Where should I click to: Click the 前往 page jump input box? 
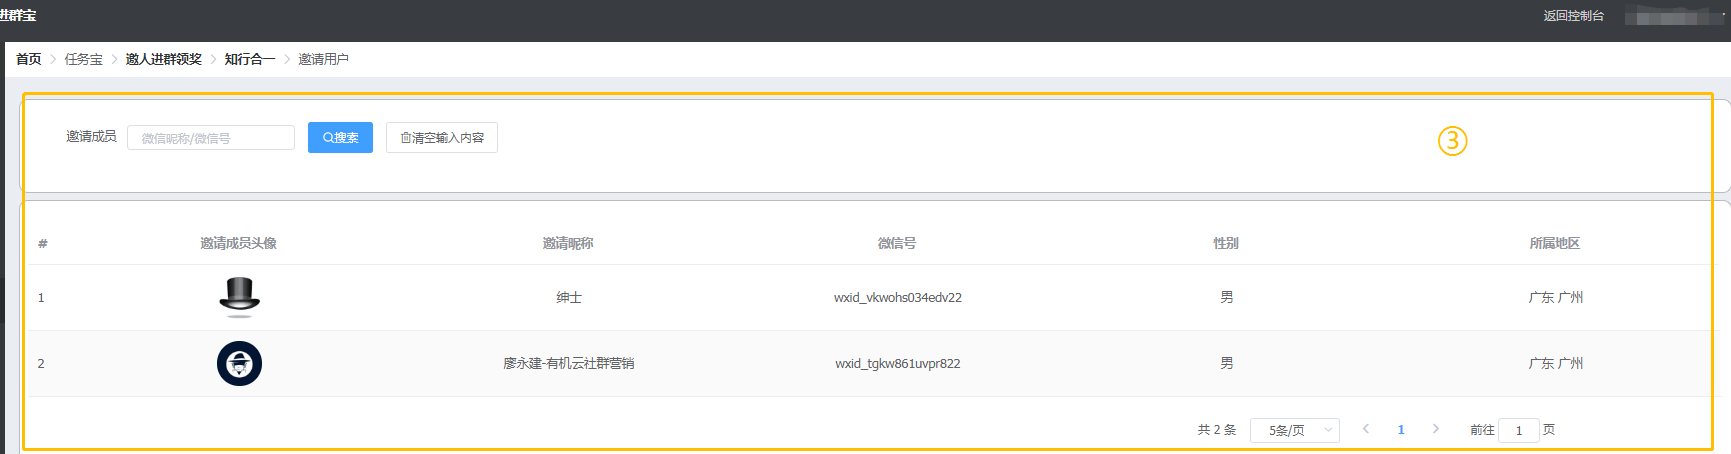click(x=1518, y=430)
